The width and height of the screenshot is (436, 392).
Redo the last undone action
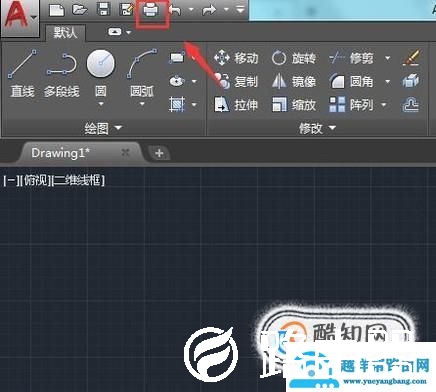click(x=209, y=10)
